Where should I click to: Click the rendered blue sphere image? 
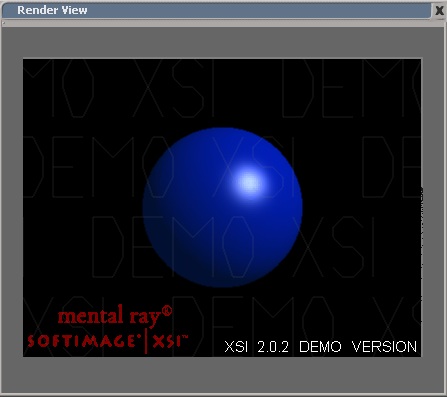click(222, 207)
